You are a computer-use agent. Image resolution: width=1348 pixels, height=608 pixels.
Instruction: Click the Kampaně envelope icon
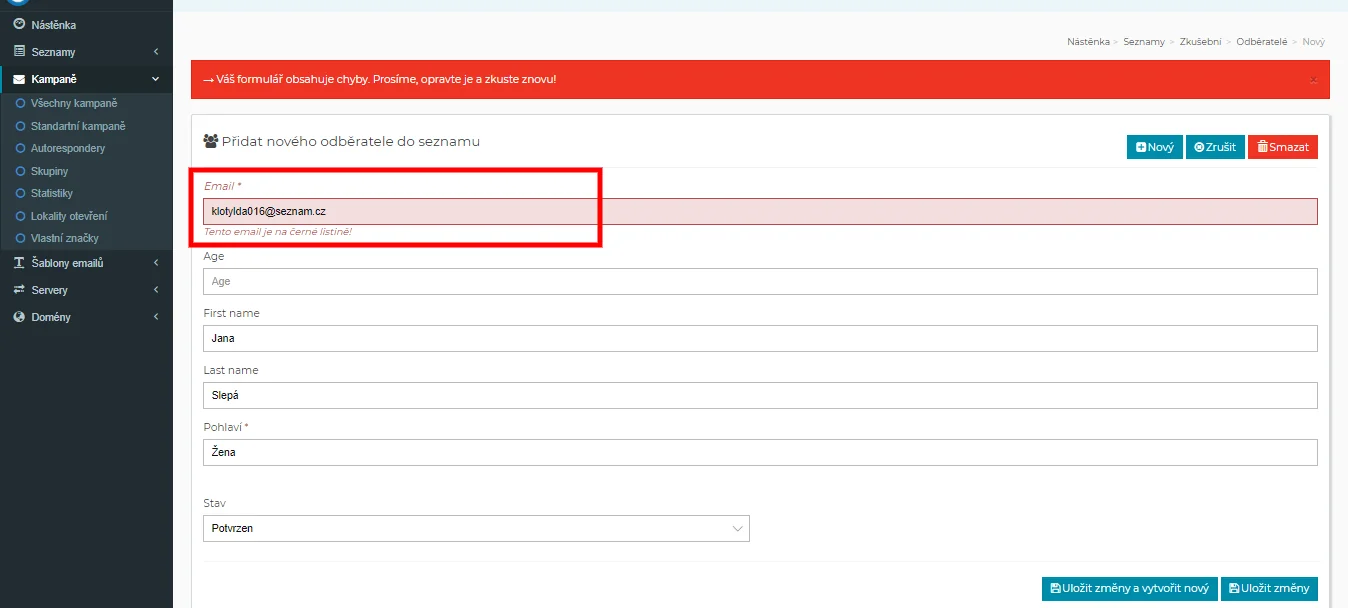(x=19, y=79)
